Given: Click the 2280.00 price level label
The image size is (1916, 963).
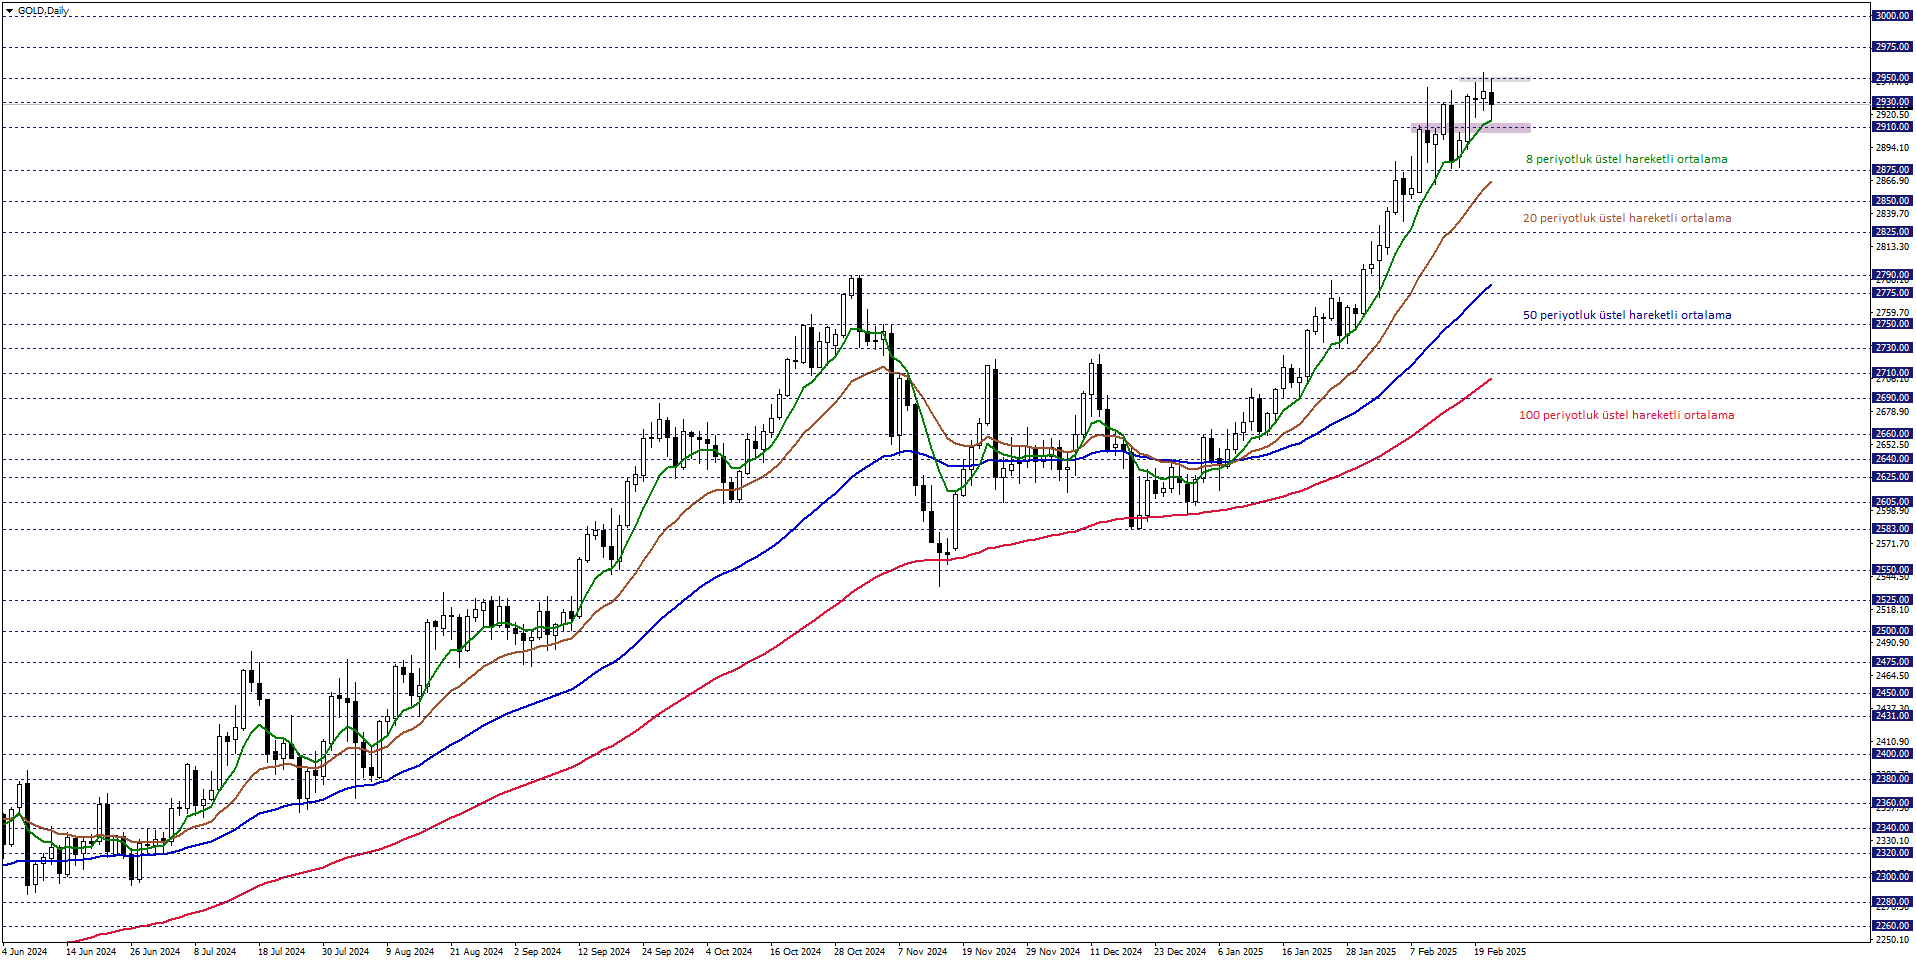Looking at the screenshot, I should pyautogui.click(x=1892, y=902).
